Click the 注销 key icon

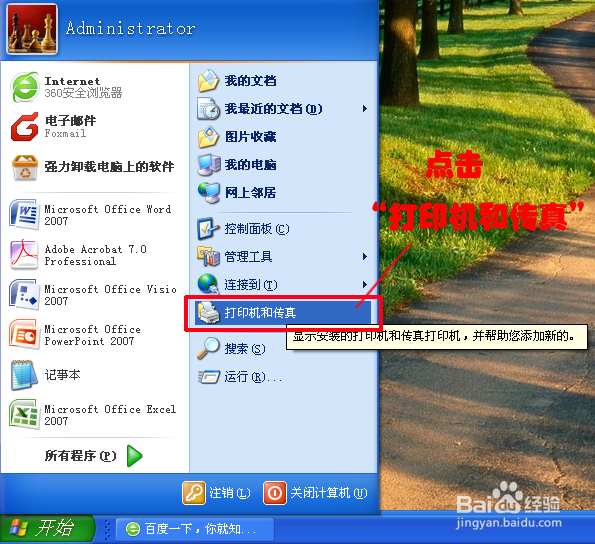click(194, 493)
